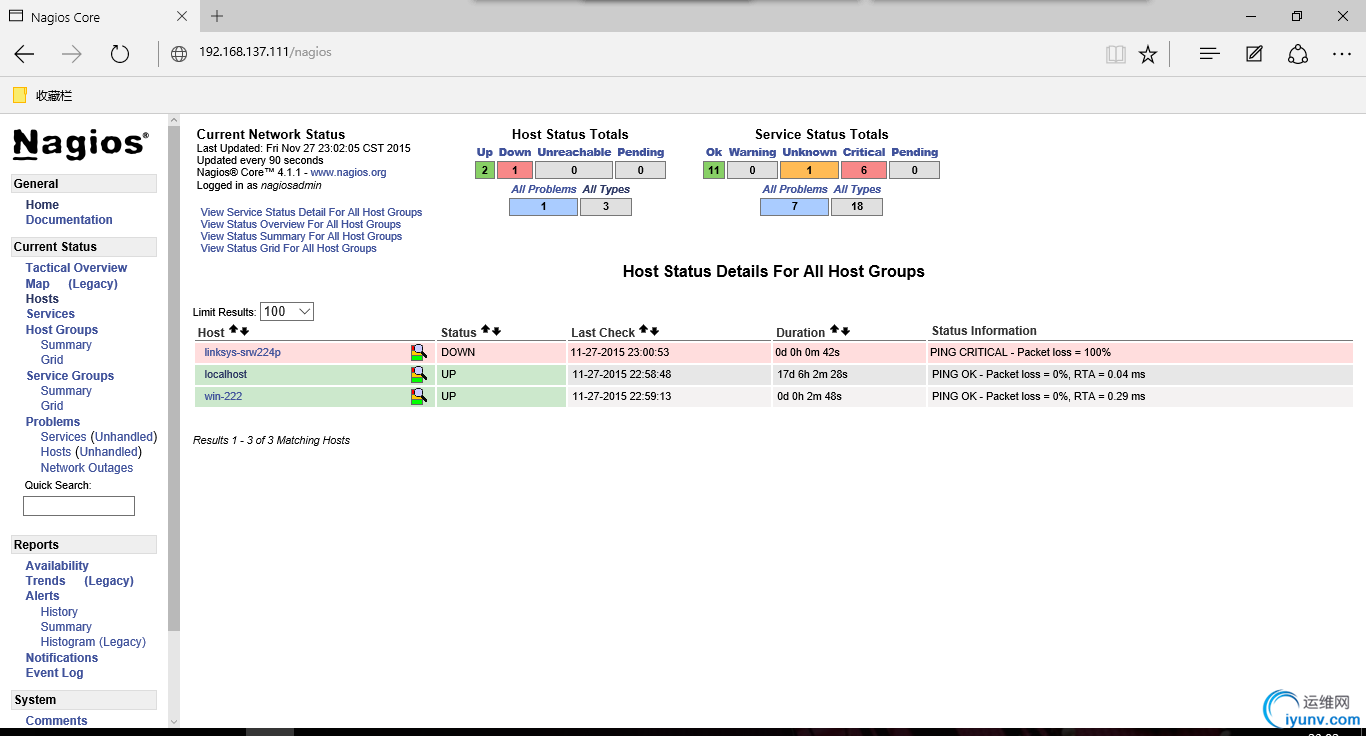The image size is (1366, 736).
Task: Open Alerts History link
Action: tap(59, 612)
